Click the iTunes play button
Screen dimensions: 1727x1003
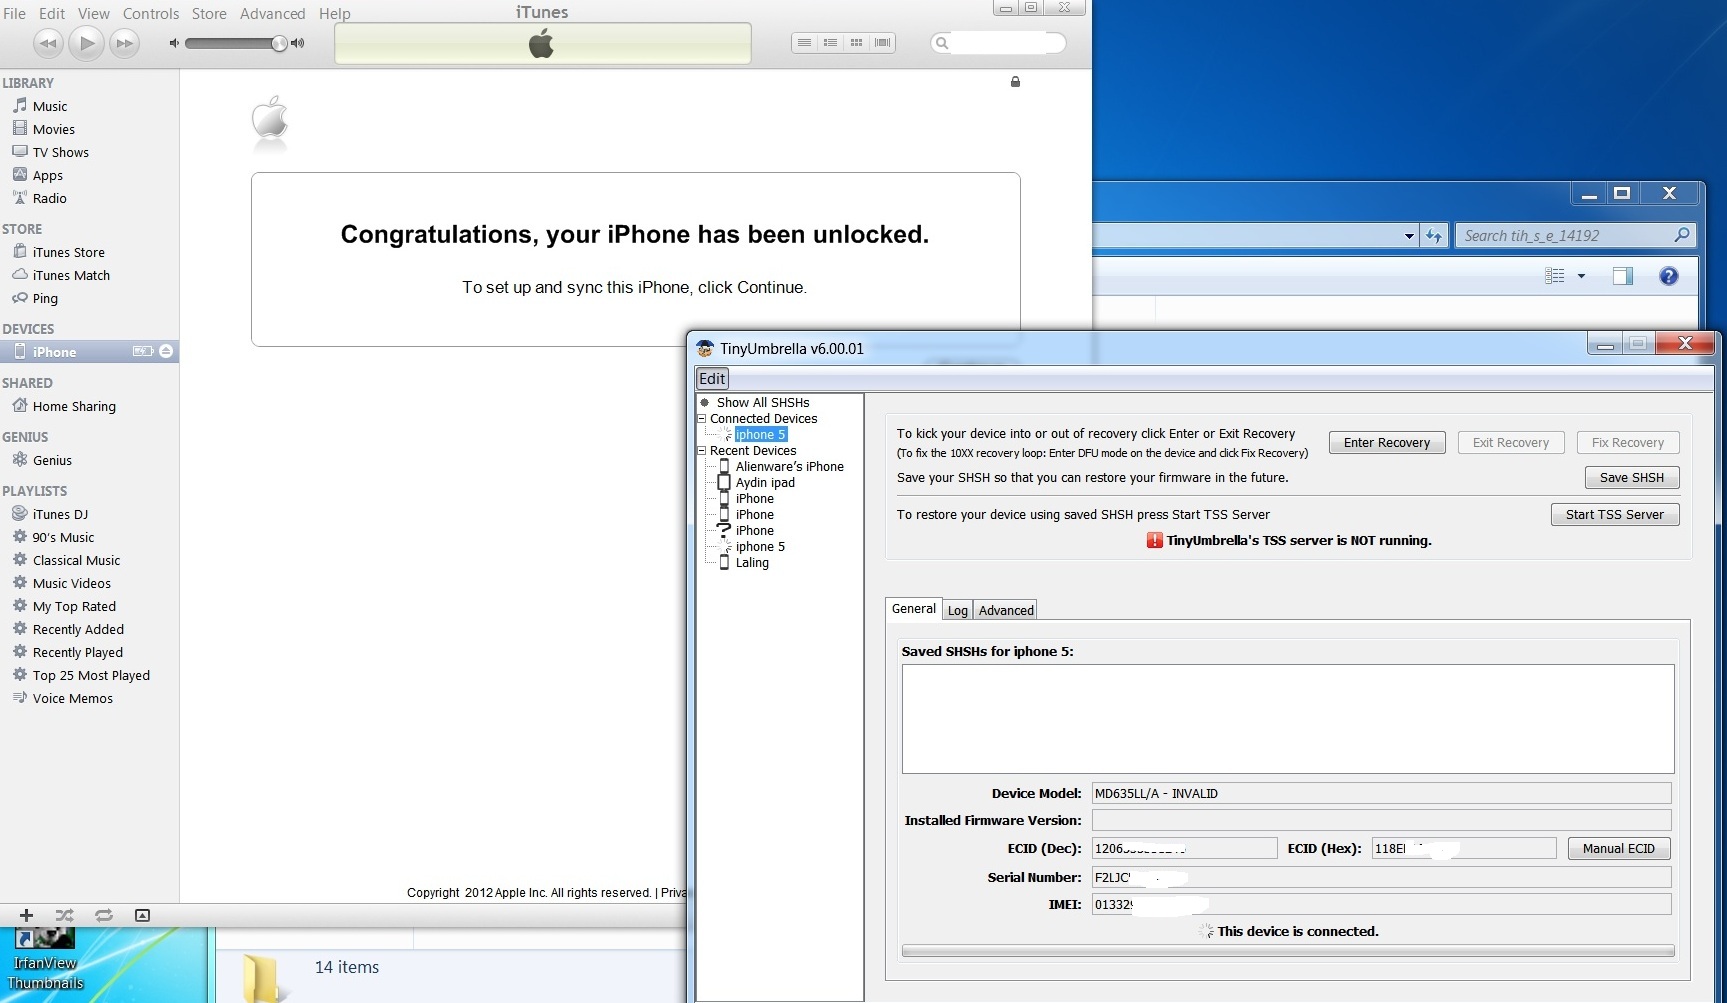(x=87, y=43)
